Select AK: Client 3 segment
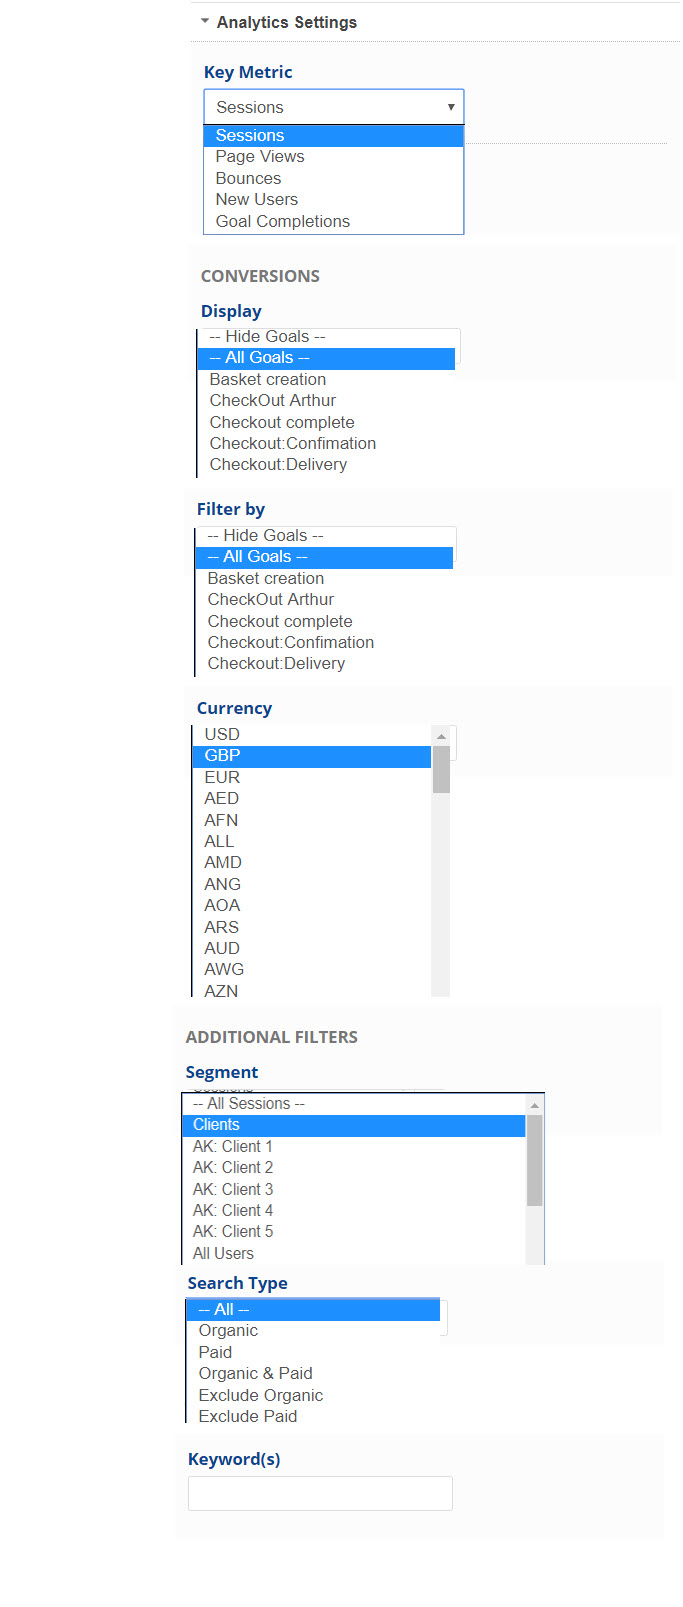The width and height of the screenshot is (683, 1607). click(x=233, y=1190)
